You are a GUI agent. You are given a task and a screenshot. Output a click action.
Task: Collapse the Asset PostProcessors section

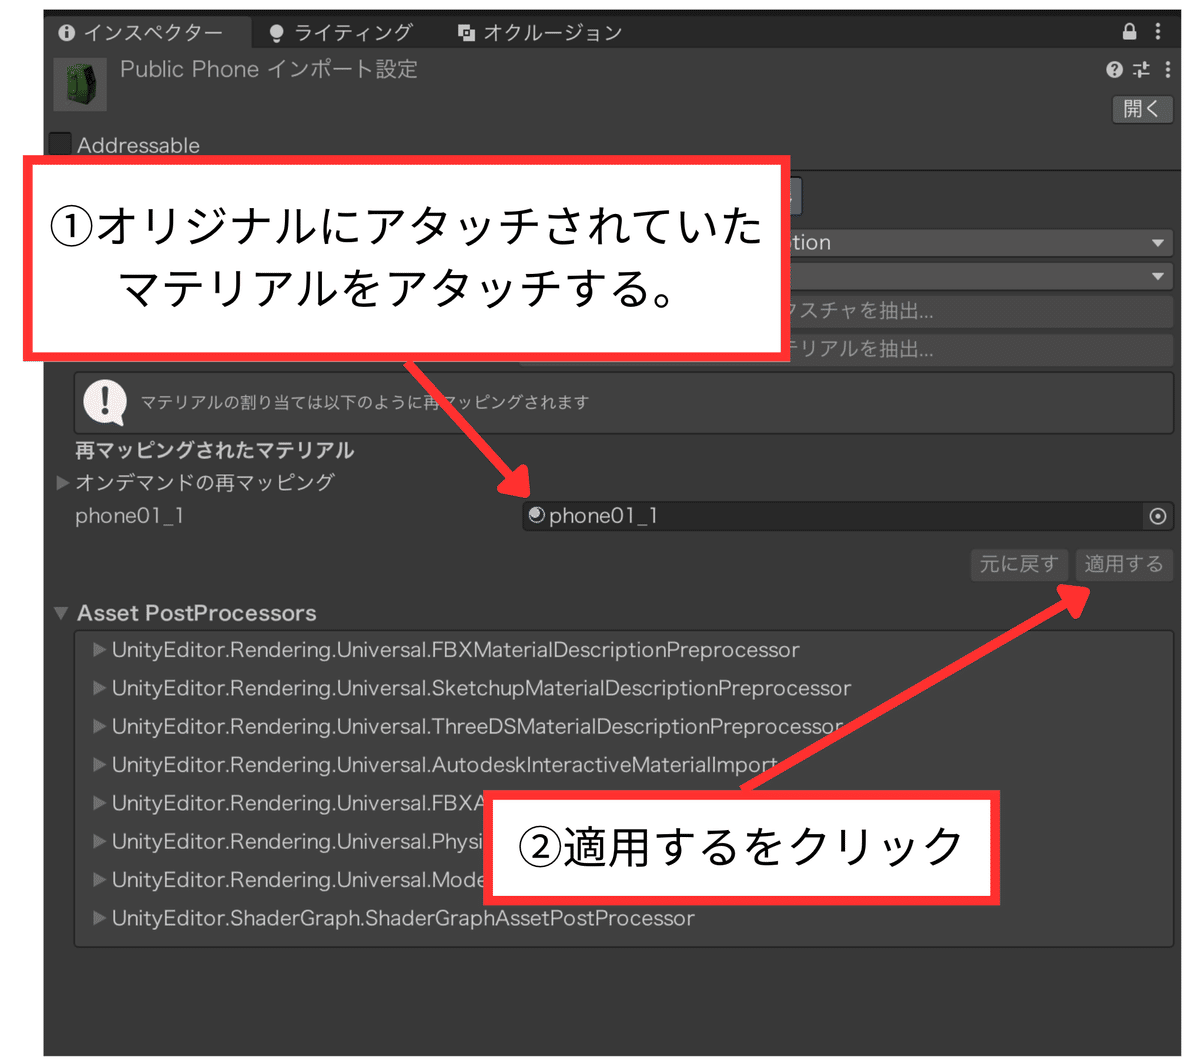click(60, 613)
